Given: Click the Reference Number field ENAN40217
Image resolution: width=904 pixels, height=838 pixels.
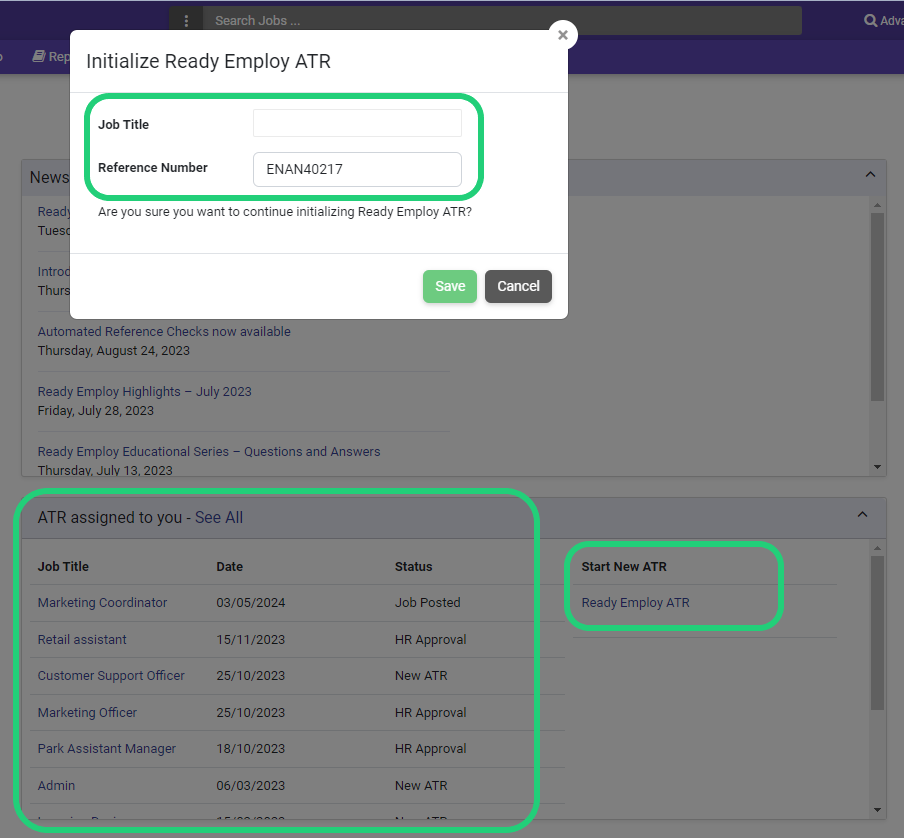Looking at the screenshot, I should tap(357, 169).
